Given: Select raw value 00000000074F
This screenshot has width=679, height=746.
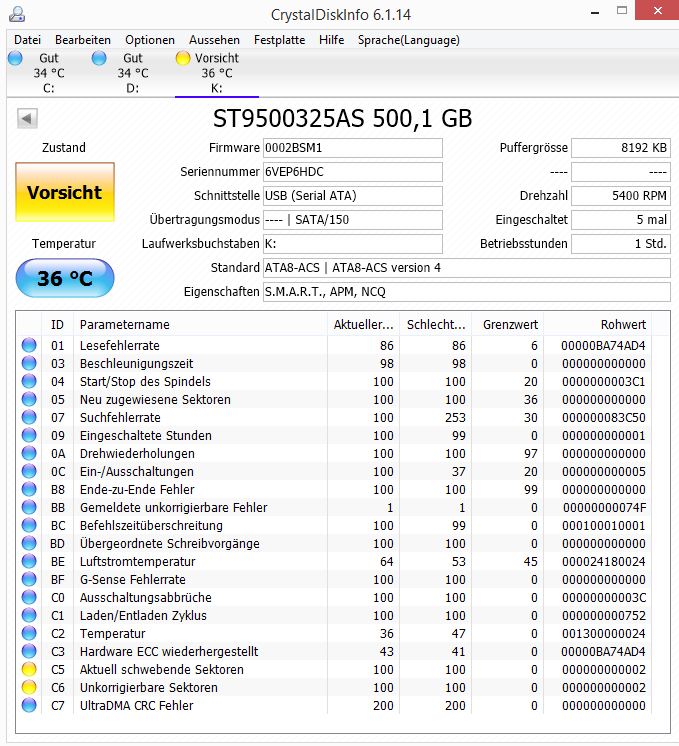Looking at the screenshot, I should [604, 508].
